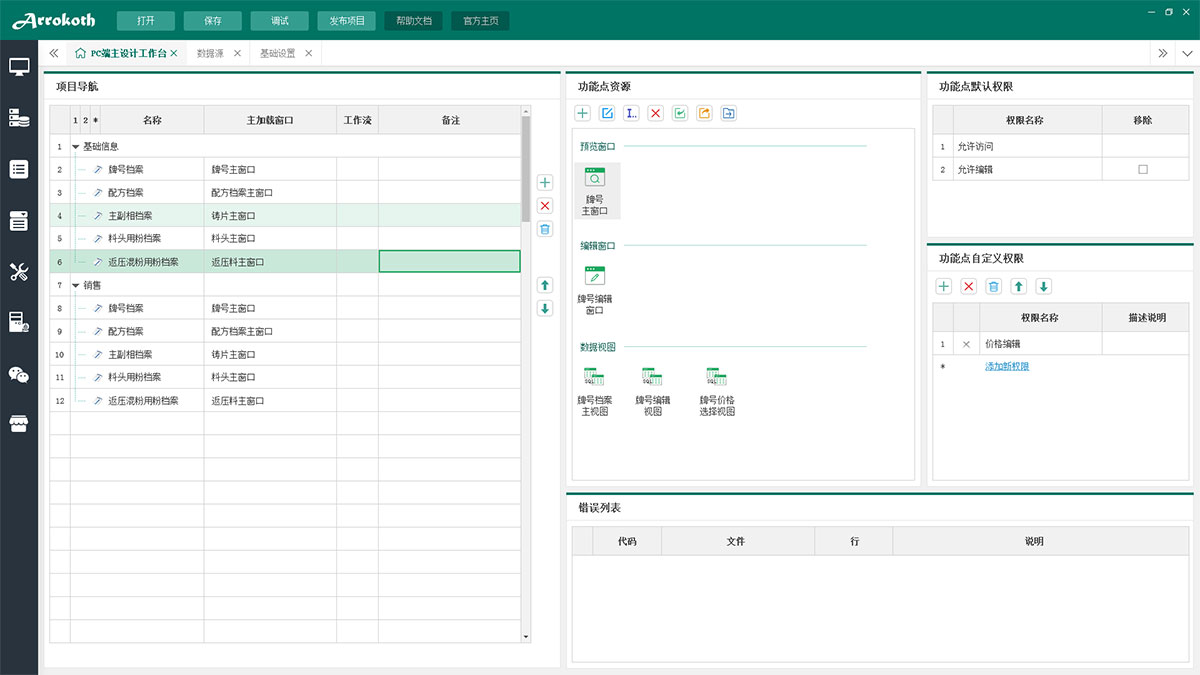Open the store icon in sidebar
Image resolution: width=1200 pixels, height=675 pixels.
point(19,424)
